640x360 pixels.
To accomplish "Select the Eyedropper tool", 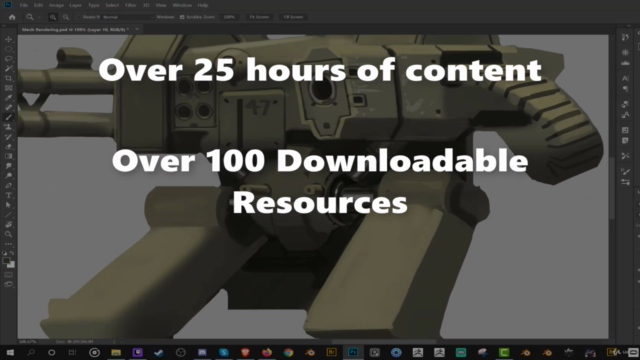I will (x=8, y=98).
